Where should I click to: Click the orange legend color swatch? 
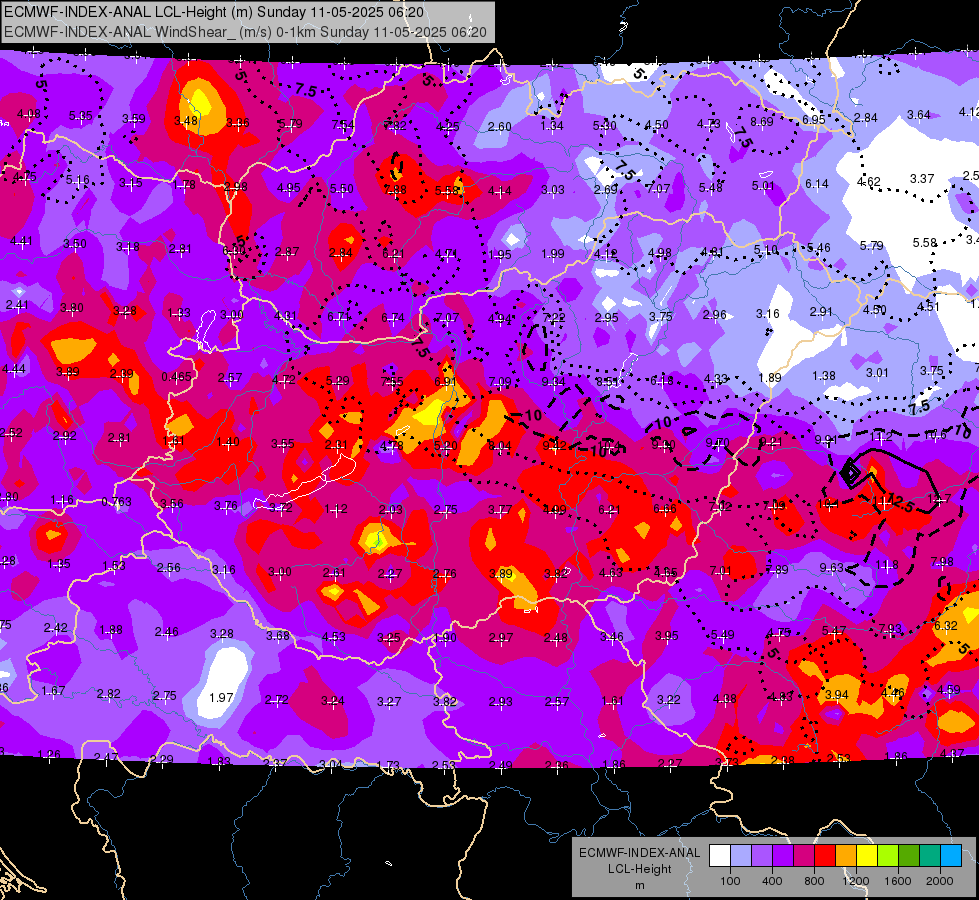[x=846, y=856]
